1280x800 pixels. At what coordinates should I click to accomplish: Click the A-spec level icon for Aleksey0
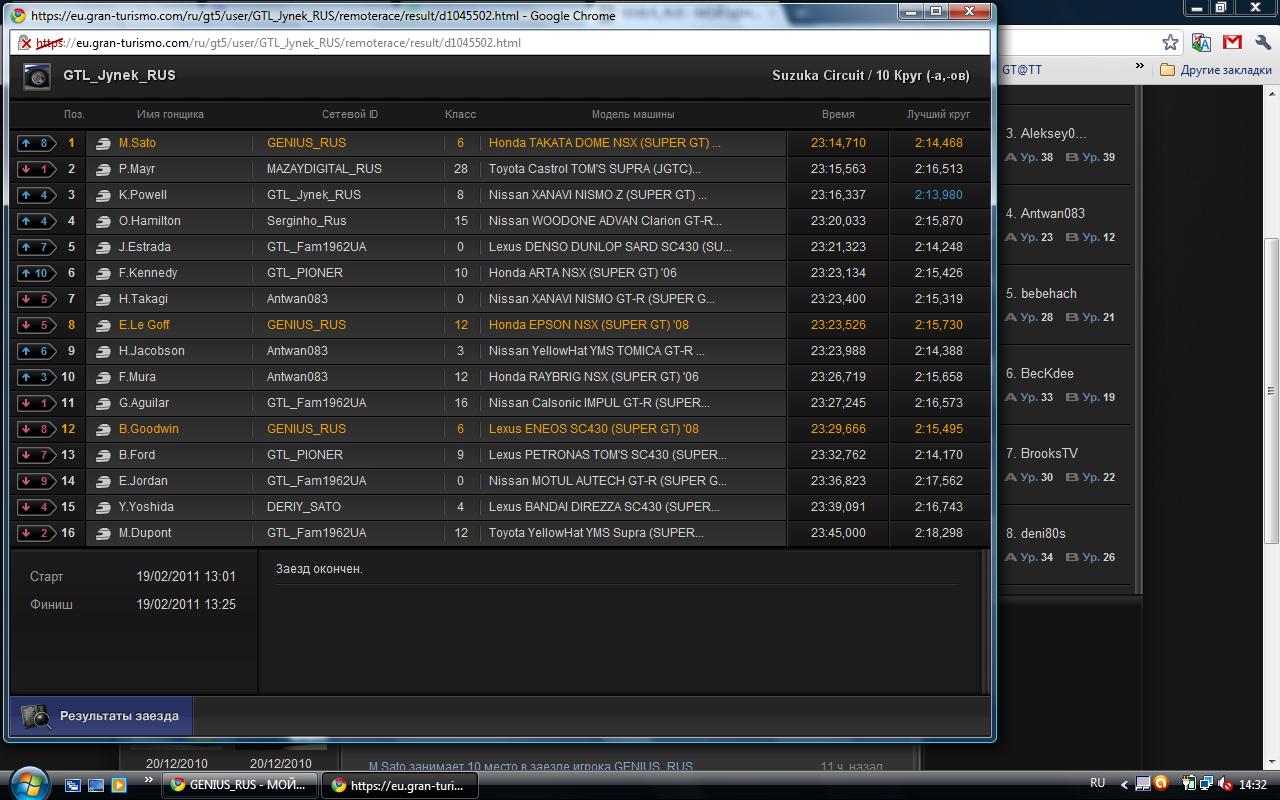[1011, 157]
